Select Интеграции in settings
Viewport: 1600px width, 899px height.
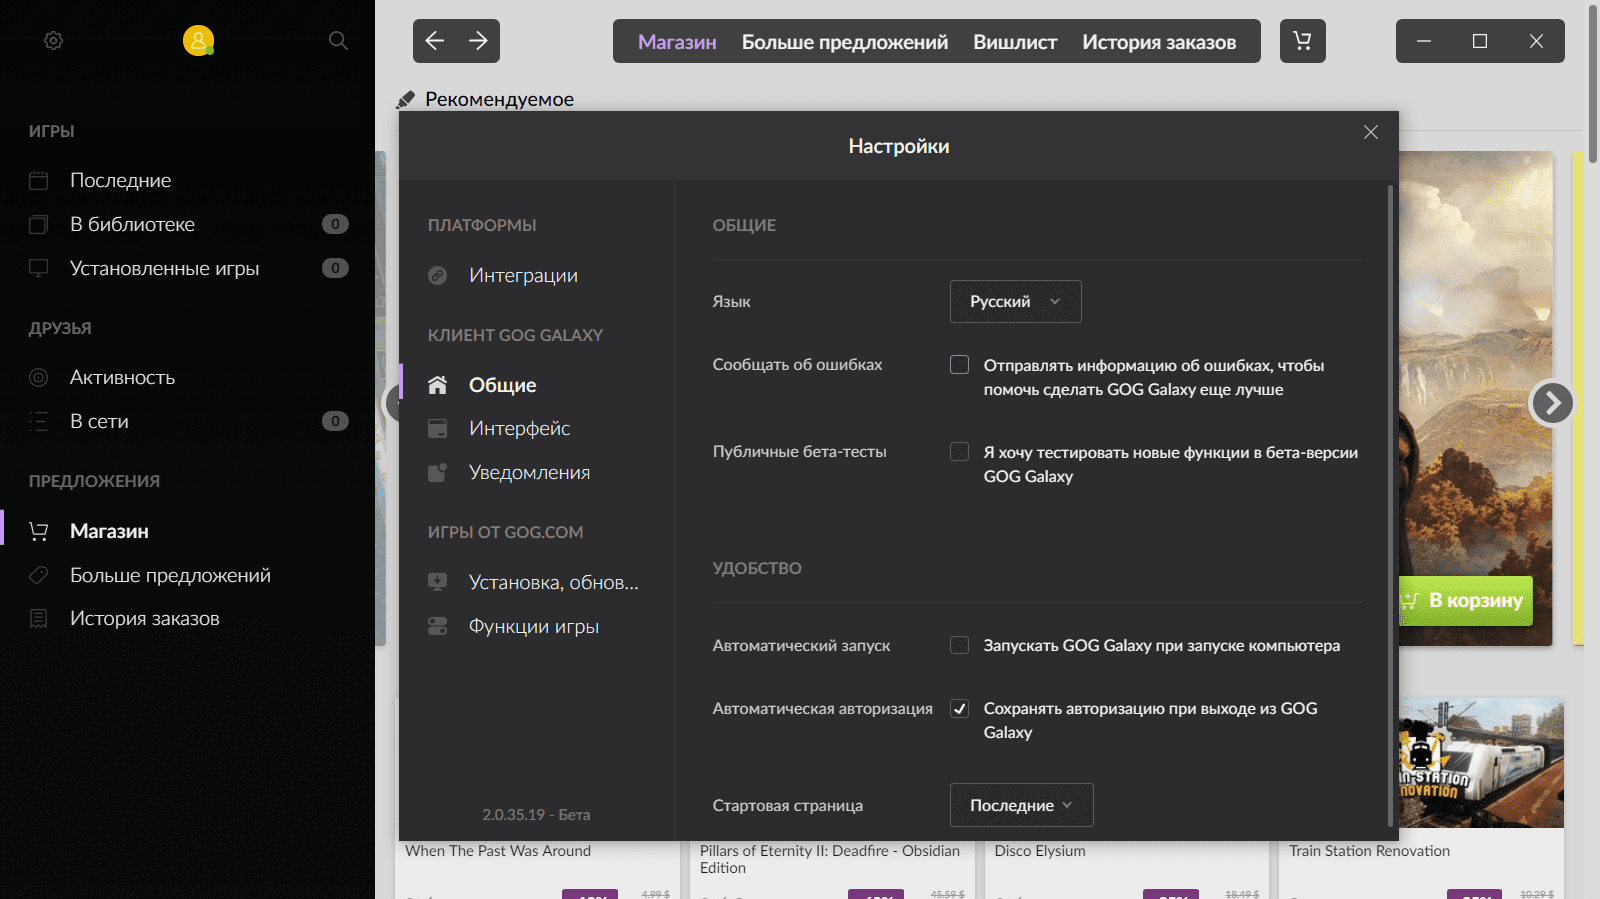point(523,276)
